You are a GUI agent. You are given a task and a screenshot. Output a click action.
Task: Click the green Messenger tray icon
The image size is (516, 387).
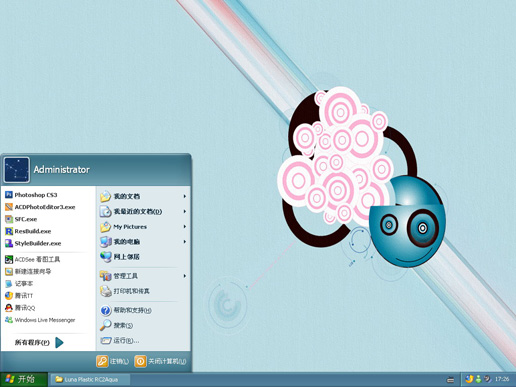coord(478,379)
